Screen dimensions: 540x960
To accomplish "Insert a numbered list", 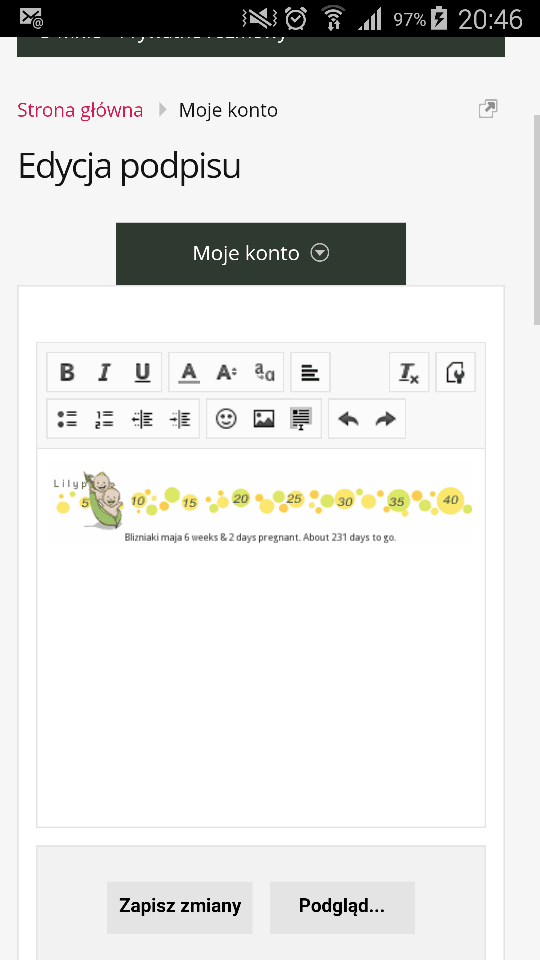I will point(105,419).
